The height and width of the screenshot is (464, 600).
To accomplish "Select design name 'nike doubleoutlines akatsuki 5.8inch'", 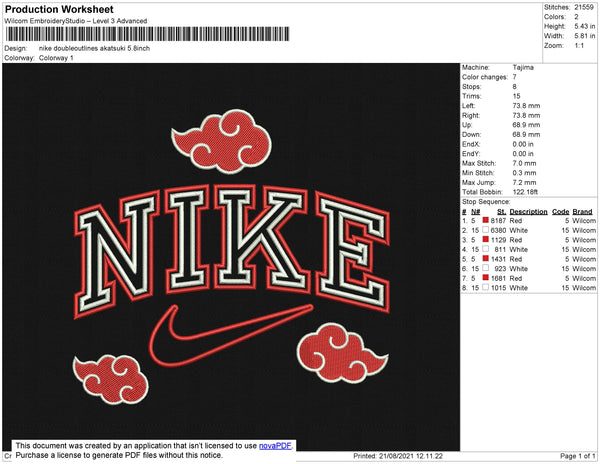I will 95,48.
